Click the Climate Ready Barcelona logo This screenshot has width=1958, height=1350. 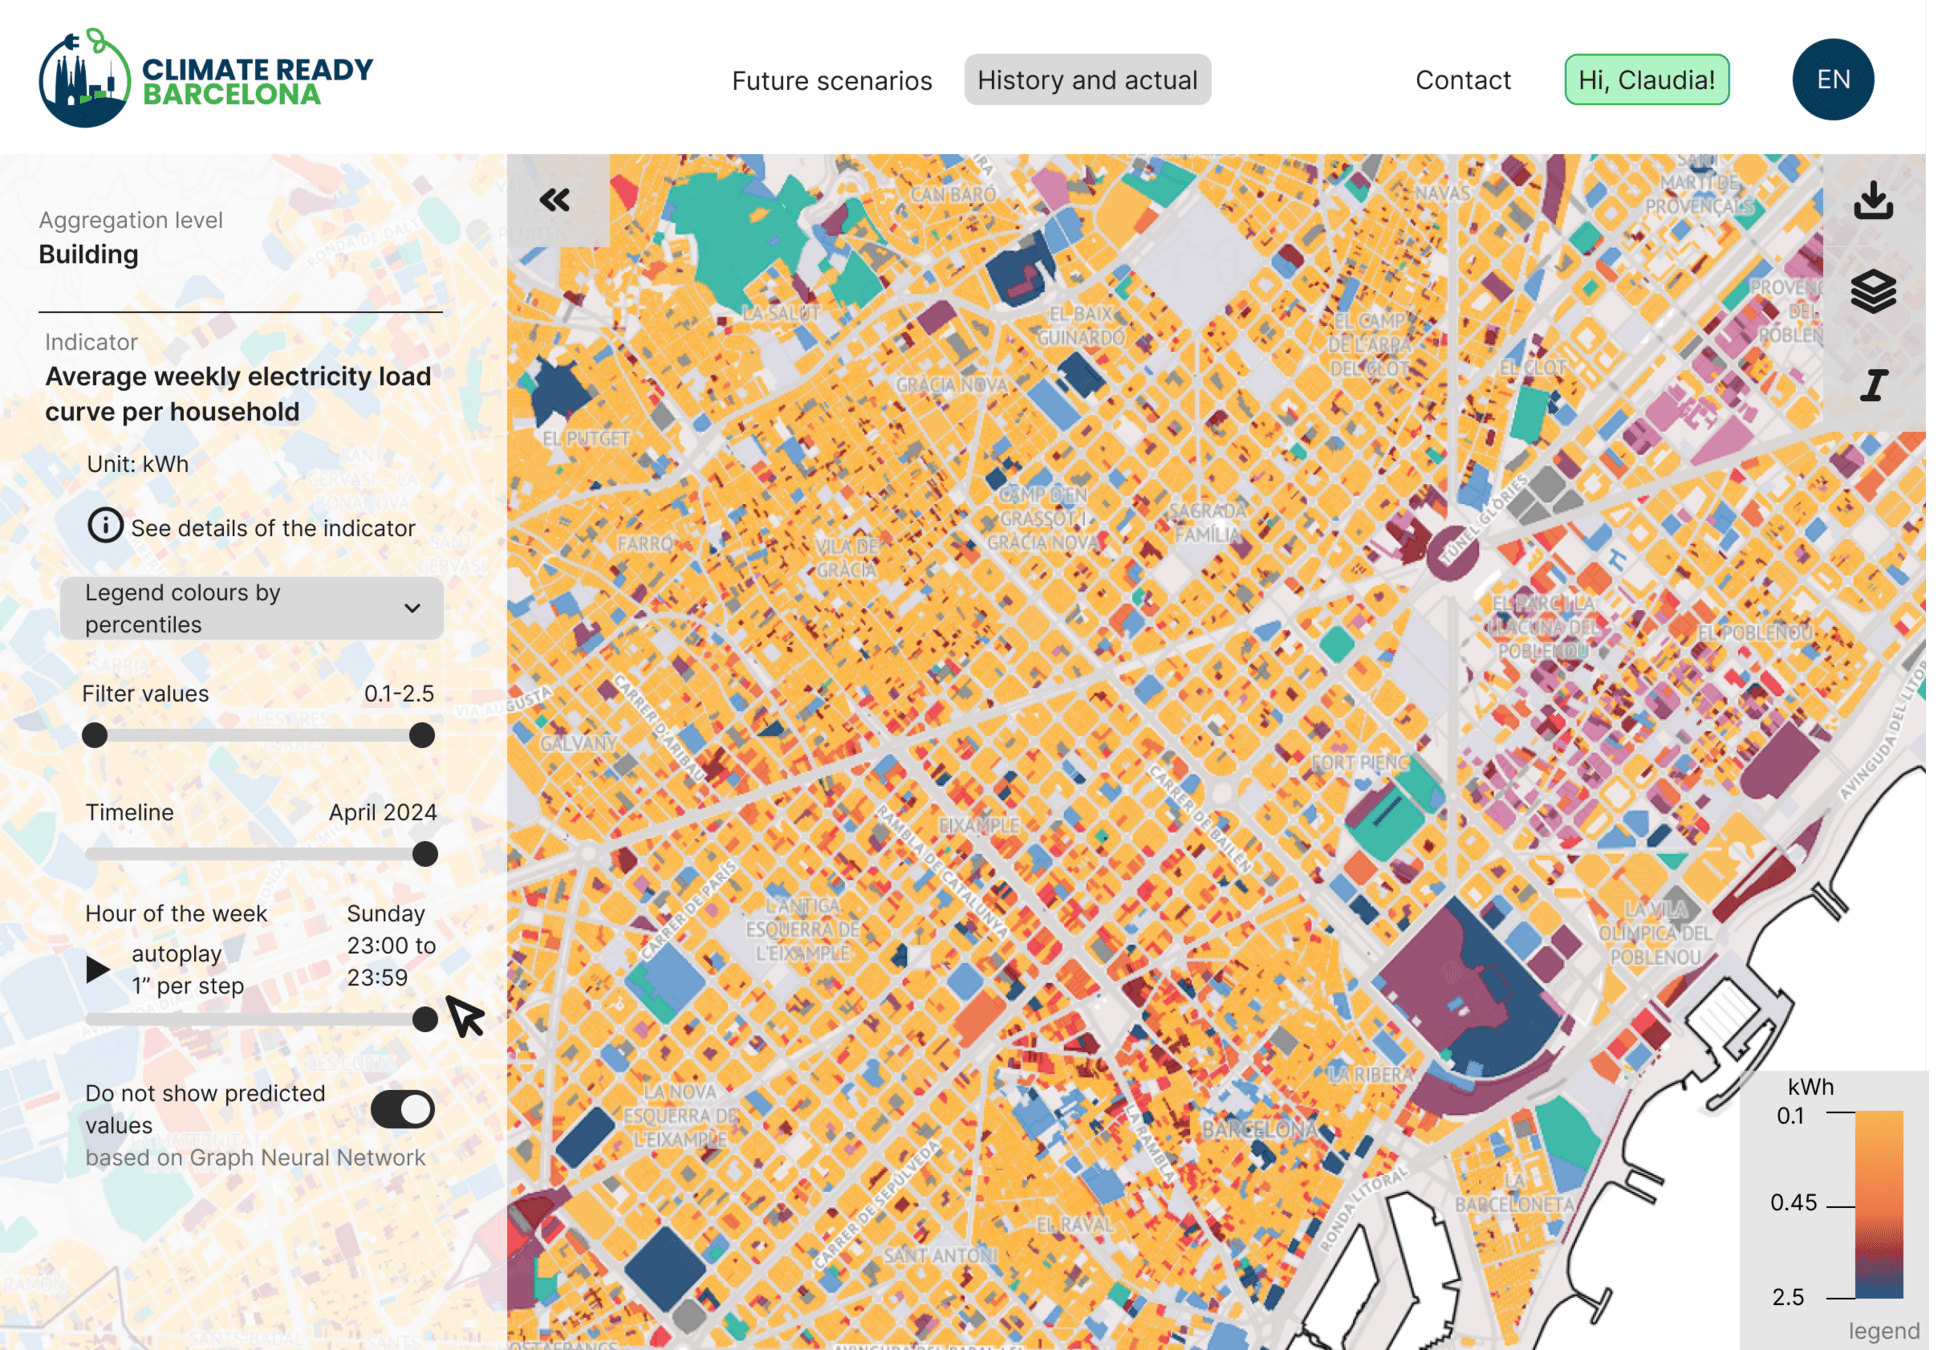pos(205,79)
